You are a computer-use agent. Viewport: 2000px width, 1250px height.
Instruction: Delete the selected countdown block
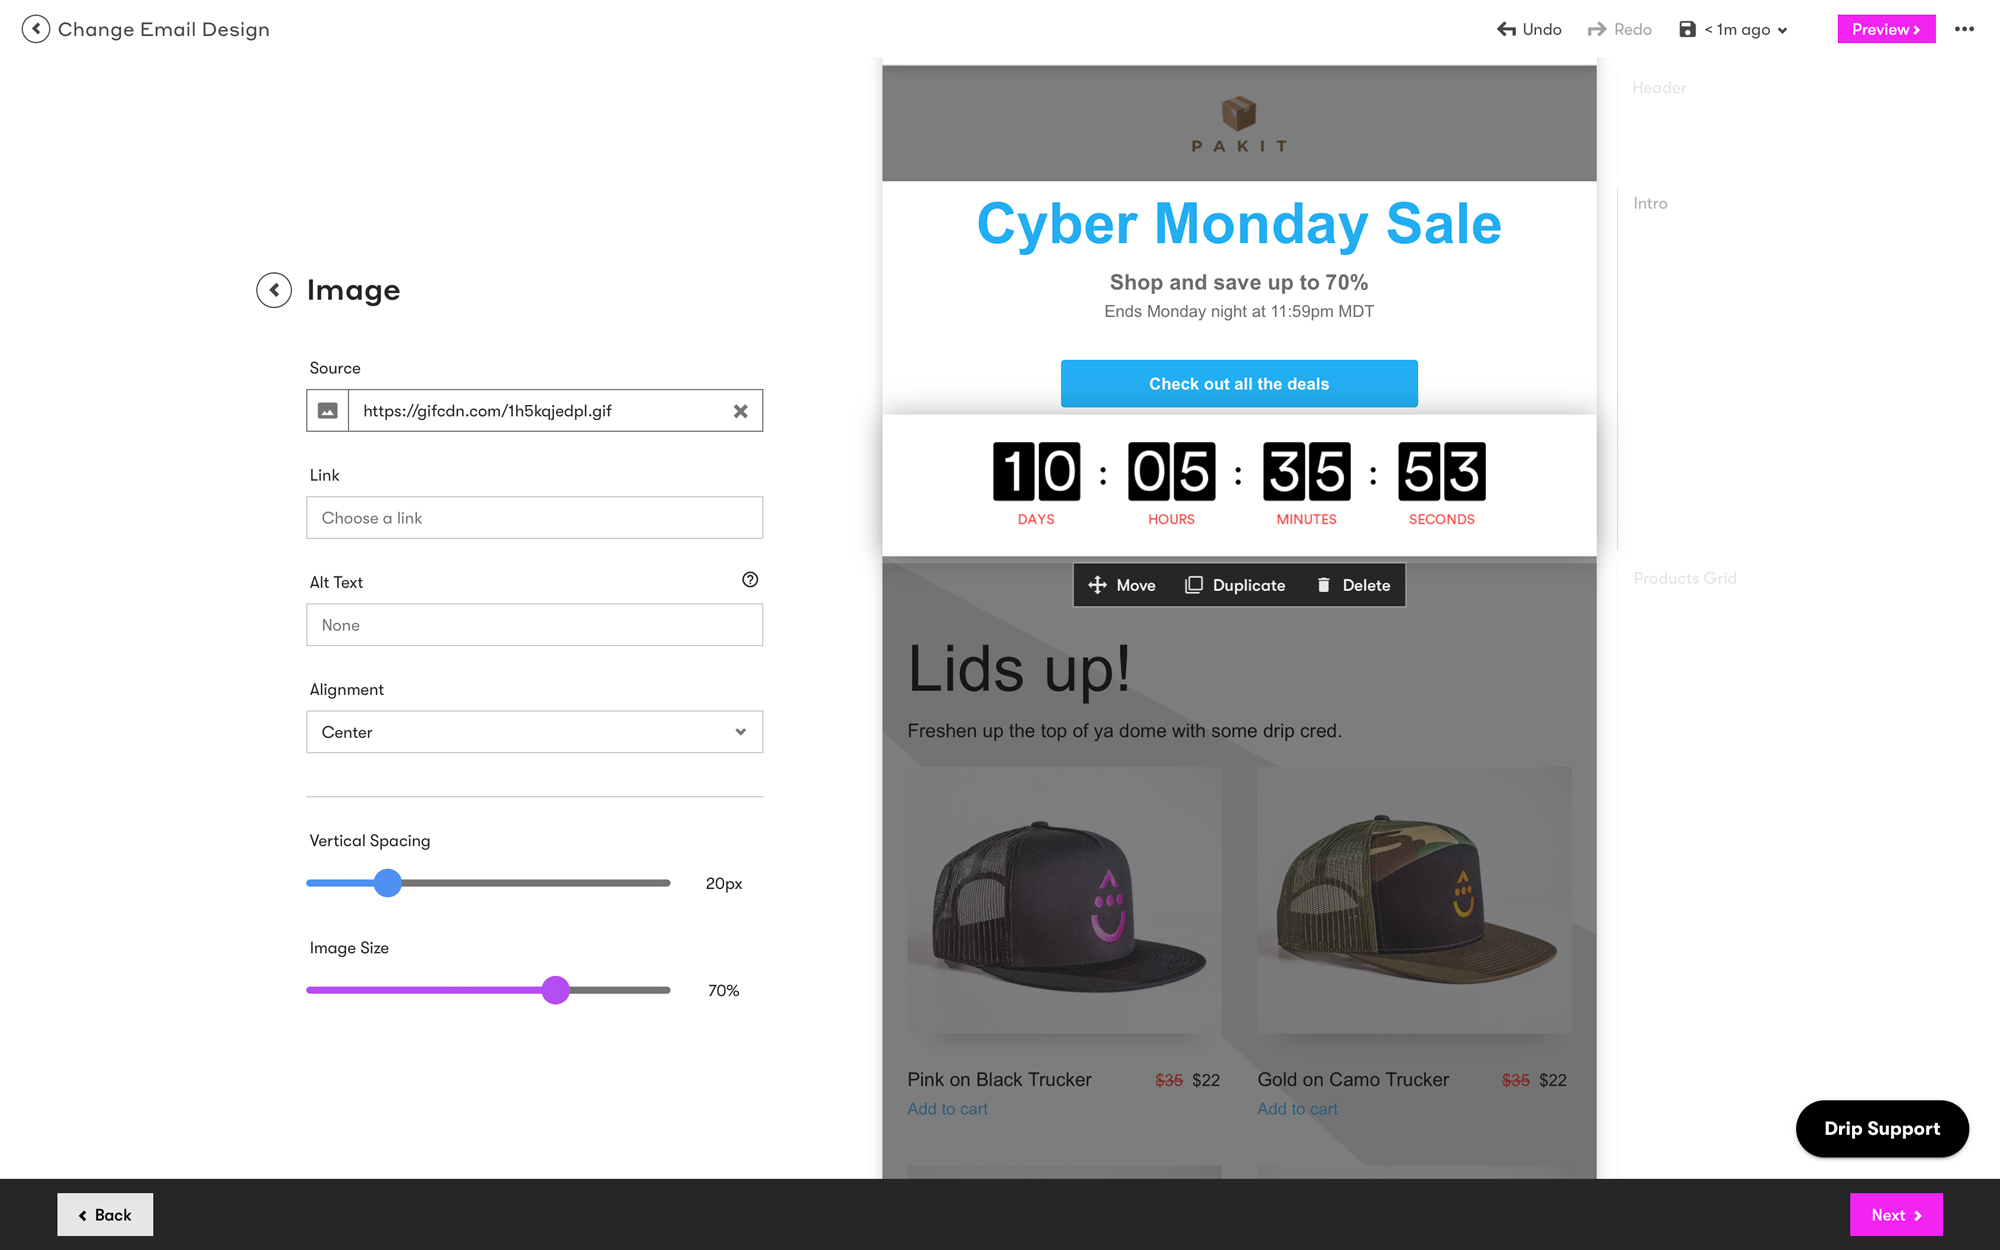(1353, 585)
